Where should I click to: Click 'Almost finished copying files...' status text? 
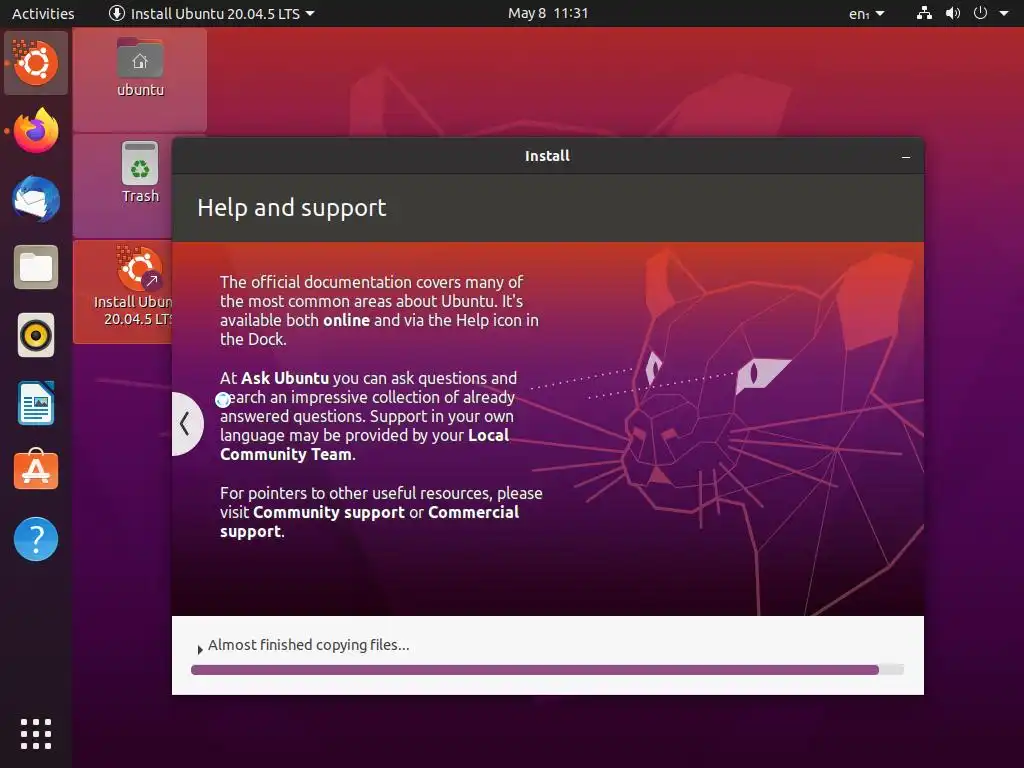coord(308,645)
